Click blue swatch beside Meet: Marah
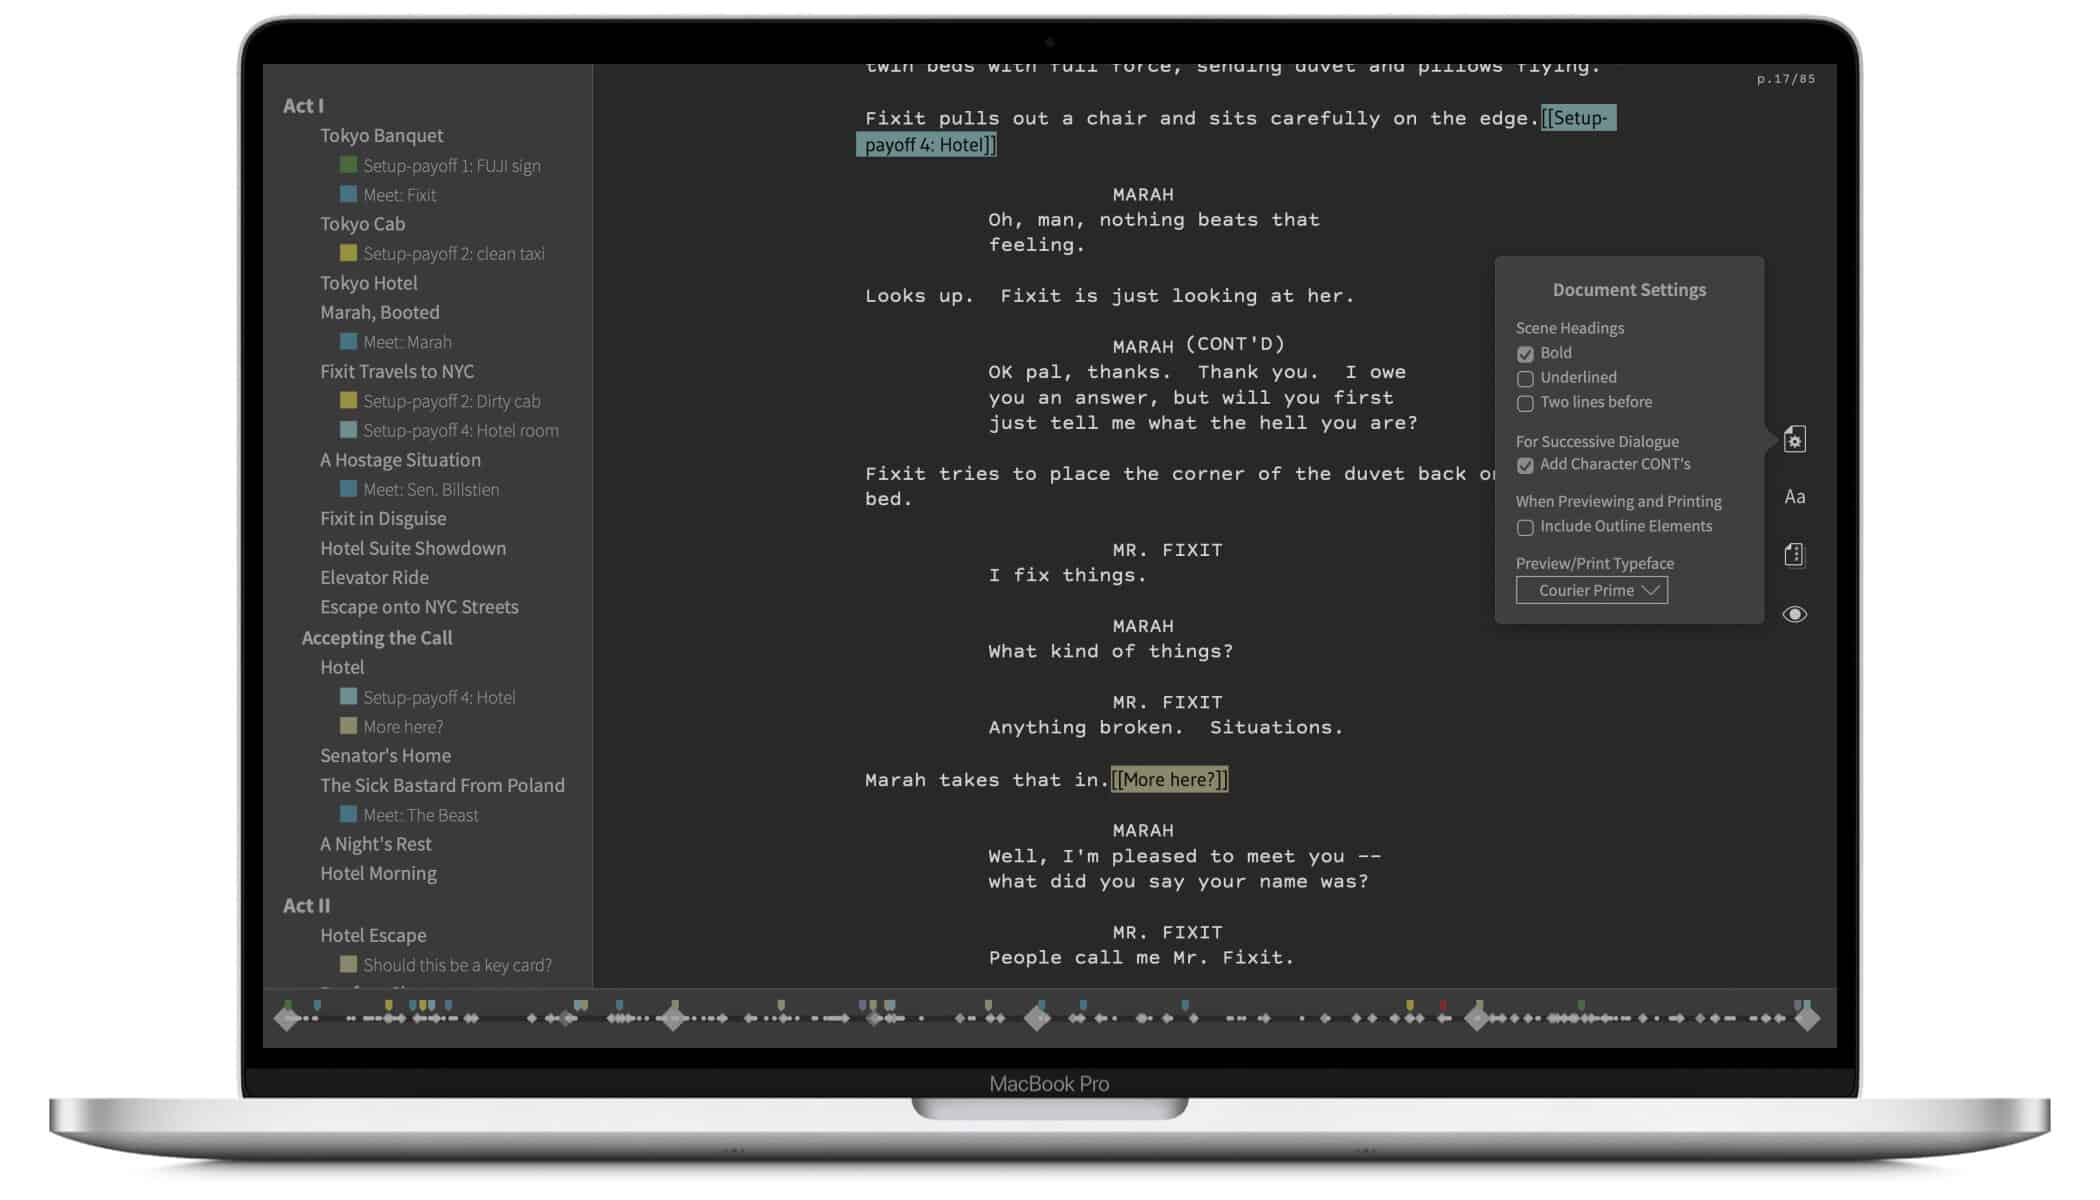2100x1200 pixels. (x=348, y=341)
